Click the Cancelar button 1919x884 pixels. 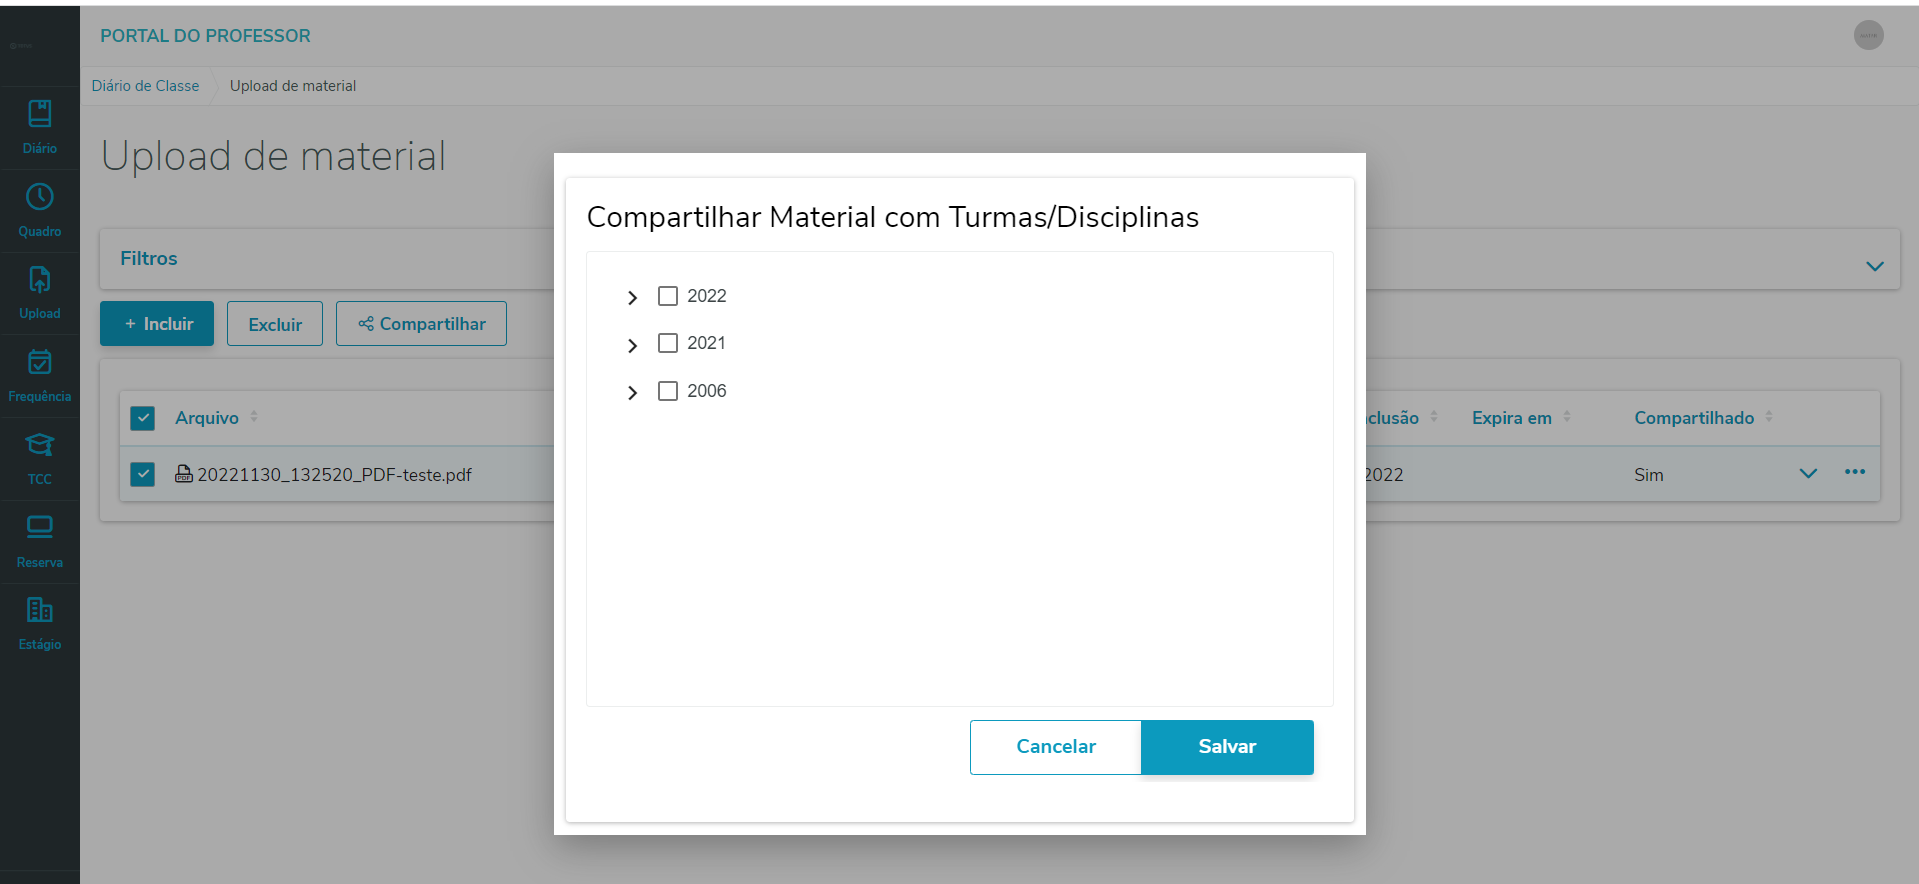point(1055,747)
